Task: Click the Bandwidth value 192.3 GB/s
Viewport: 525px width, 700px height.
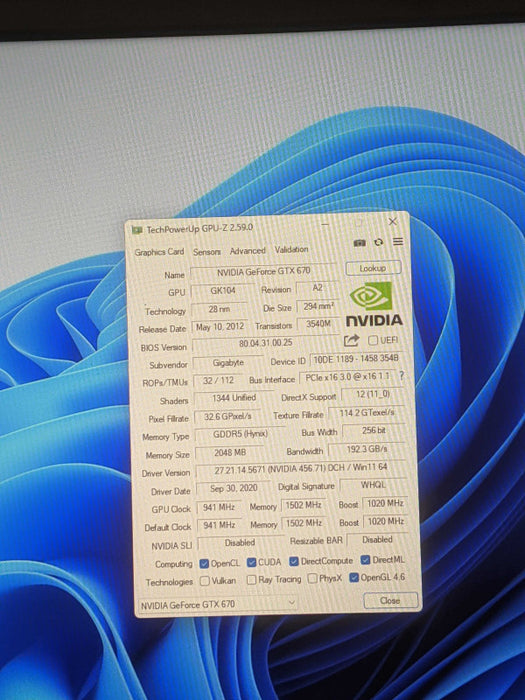Action: pyautogui.click(x=367, y=449)
